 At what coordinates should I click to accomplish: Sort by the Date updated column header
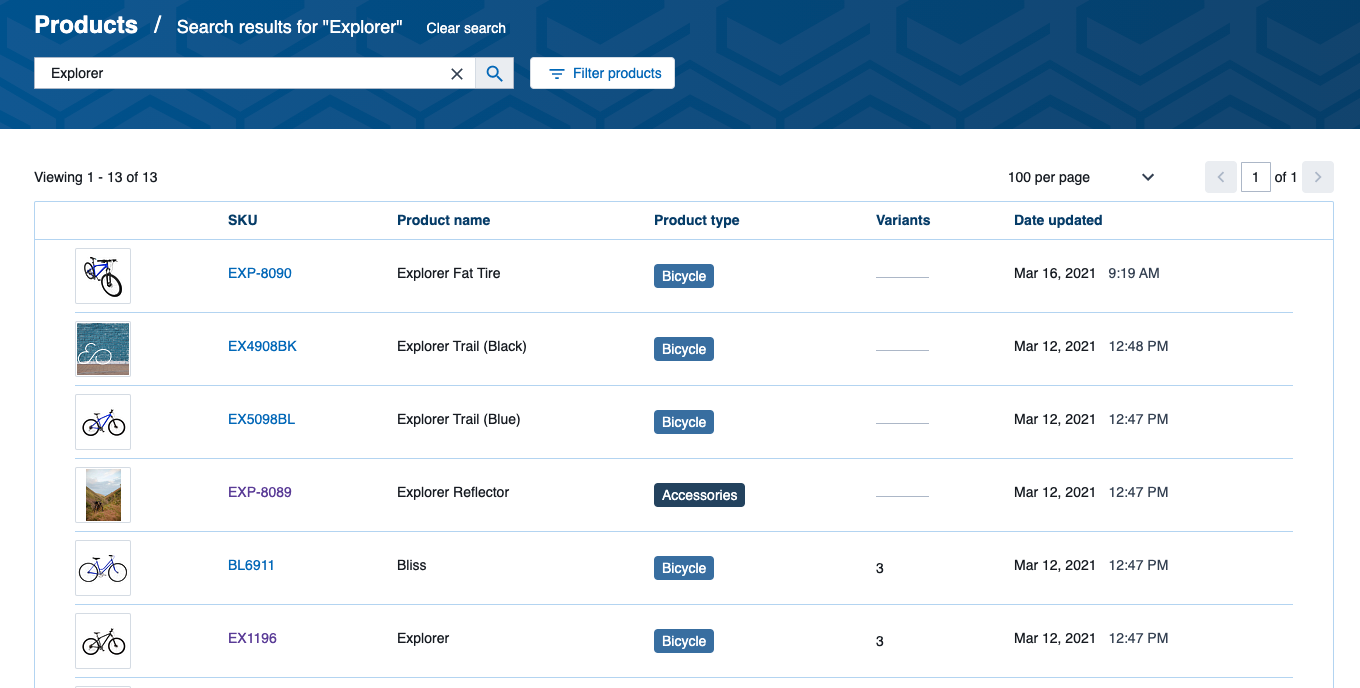[1058, 220]
